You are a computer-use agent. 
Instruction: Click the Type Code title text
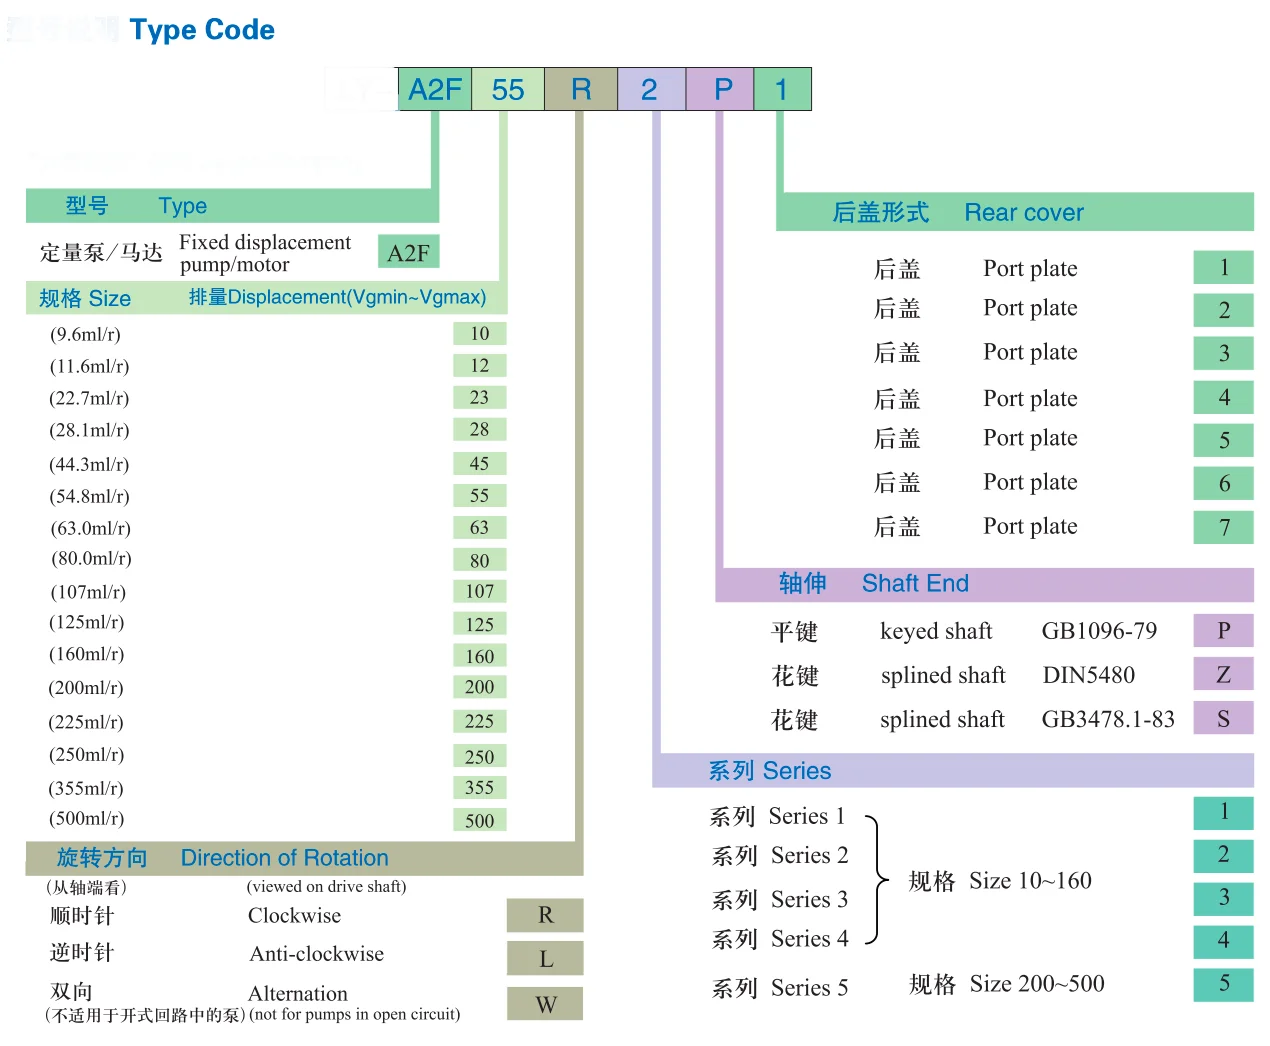pos(202,30)
